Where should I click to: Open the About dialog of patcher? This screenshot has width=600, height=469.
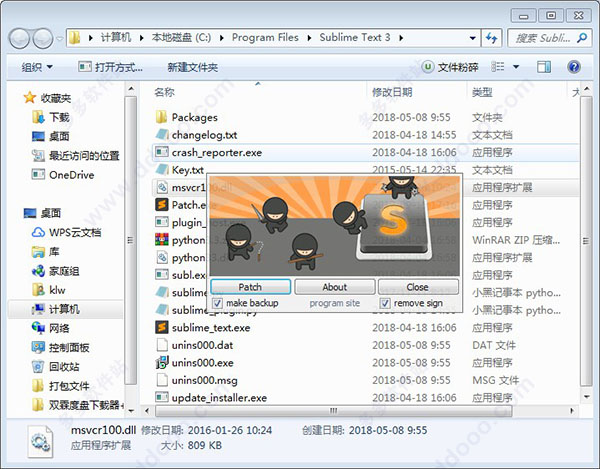(334, 287)
